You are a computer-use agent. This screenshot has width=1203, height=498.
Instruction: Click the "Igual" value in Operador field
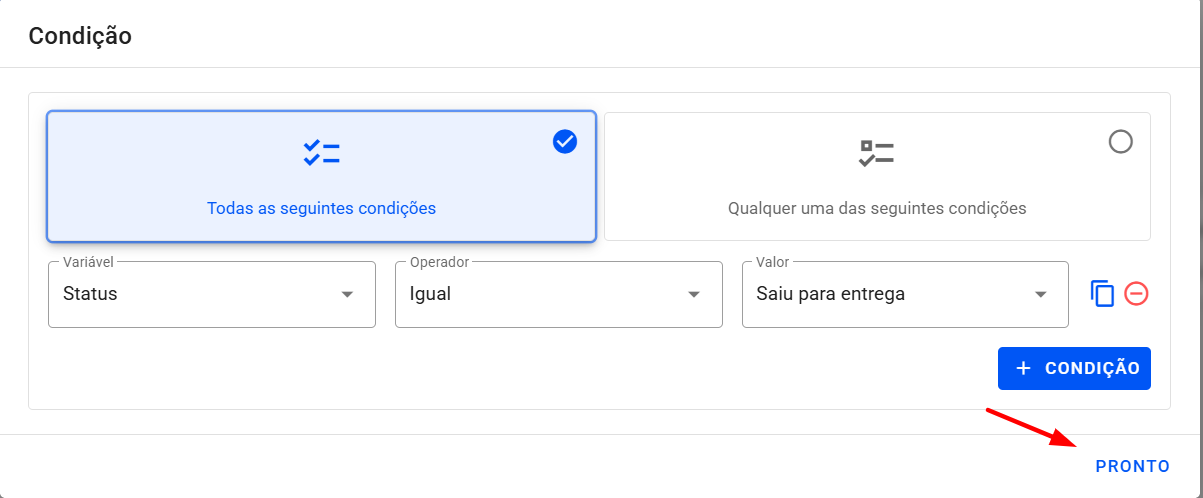(430, 295)
